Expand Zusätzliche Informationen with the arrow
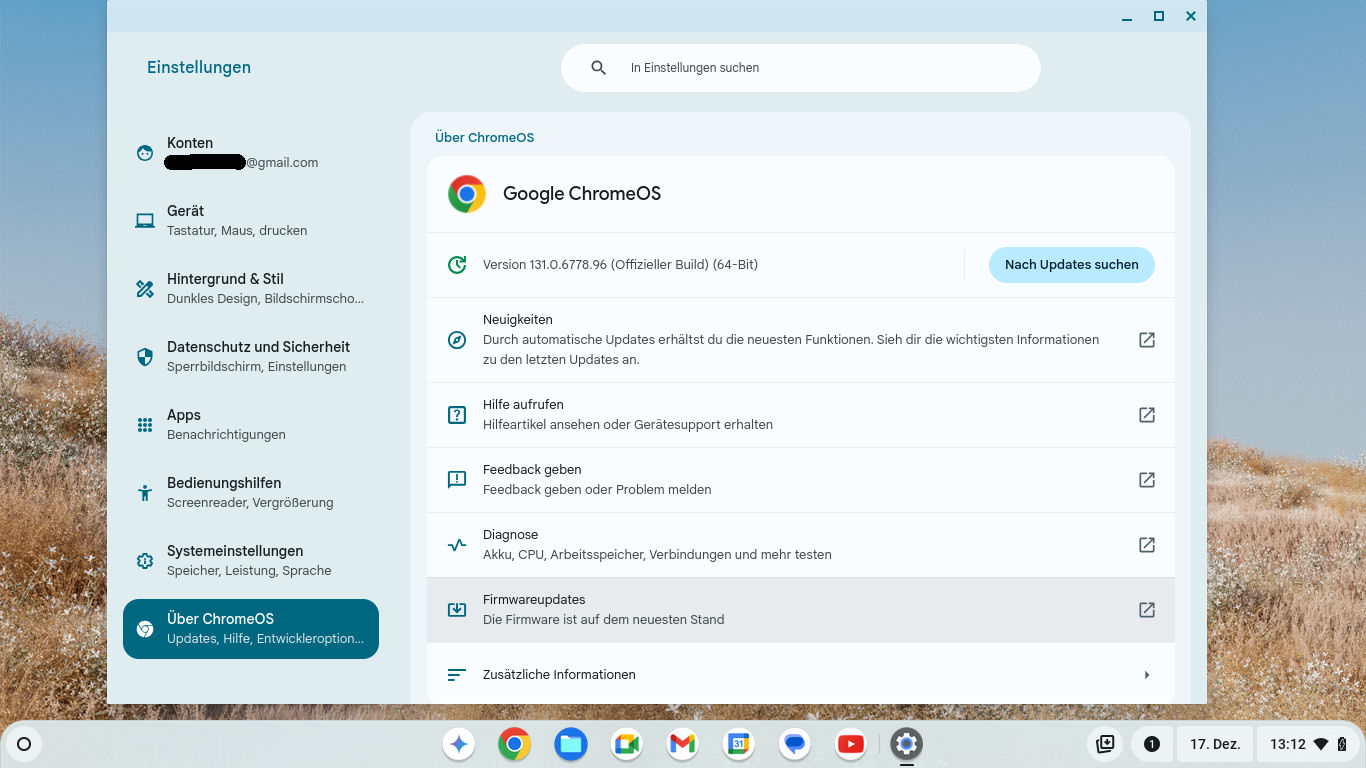Viewport: 1366px width, 768px height. (1147, 675)
